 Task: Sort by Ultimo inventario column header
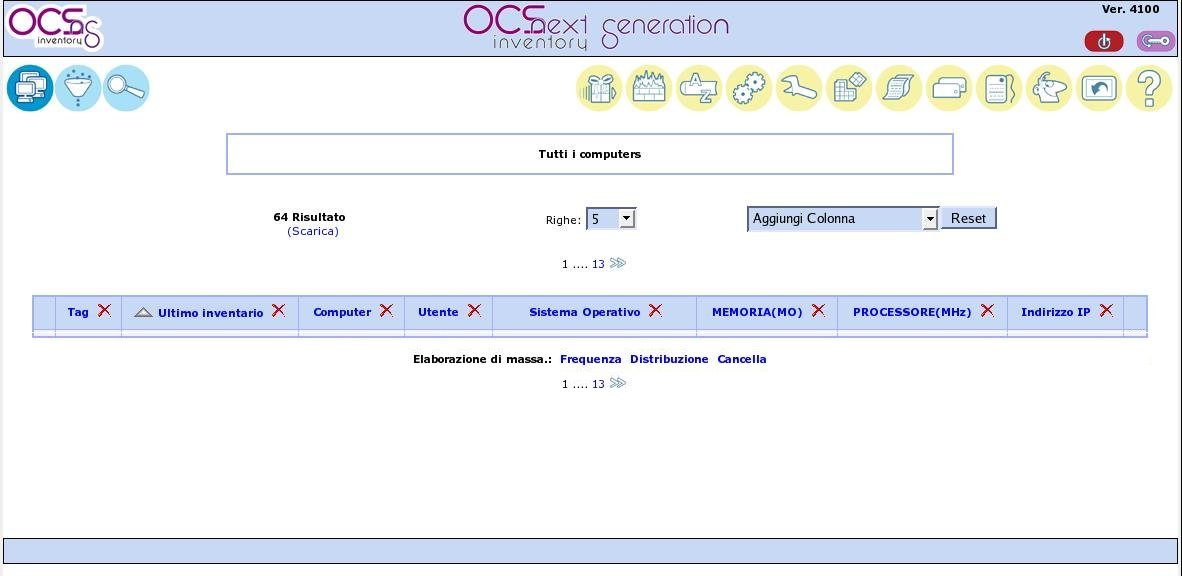210,312
